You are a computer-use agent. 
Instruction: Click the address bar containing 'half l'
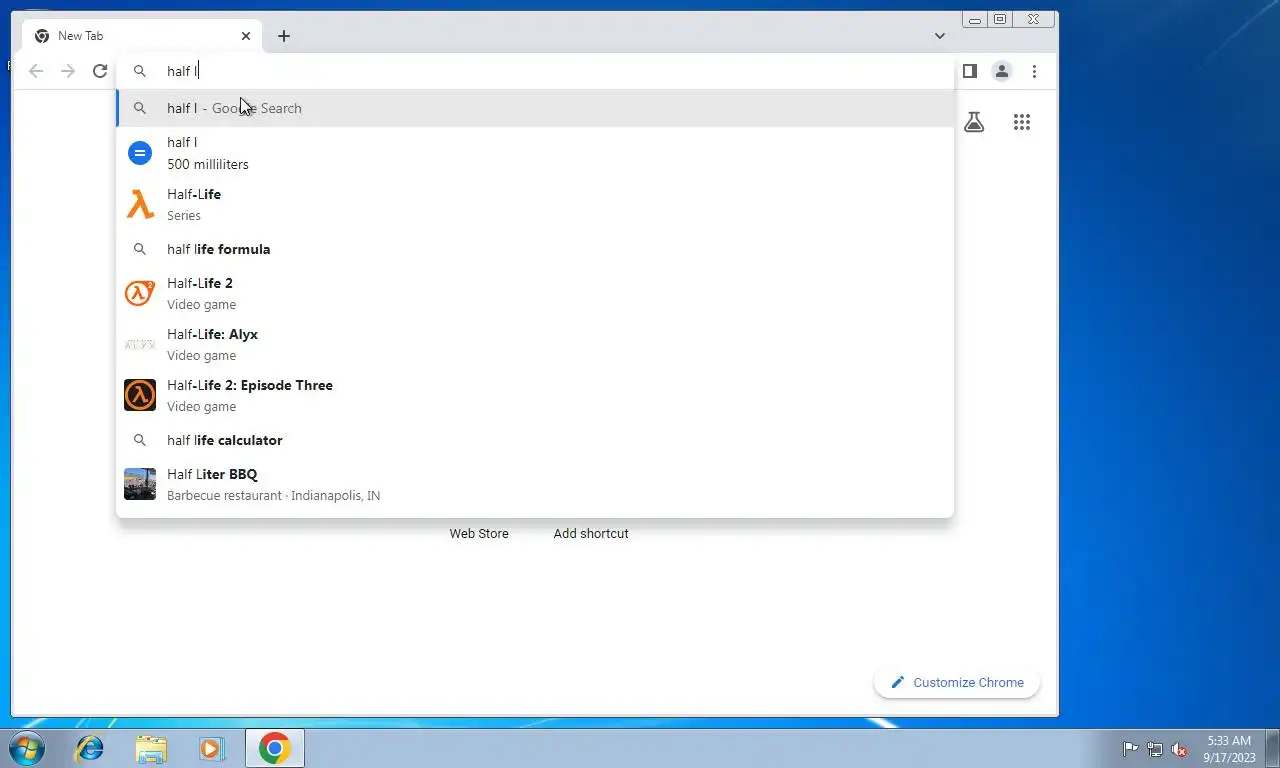535,71
